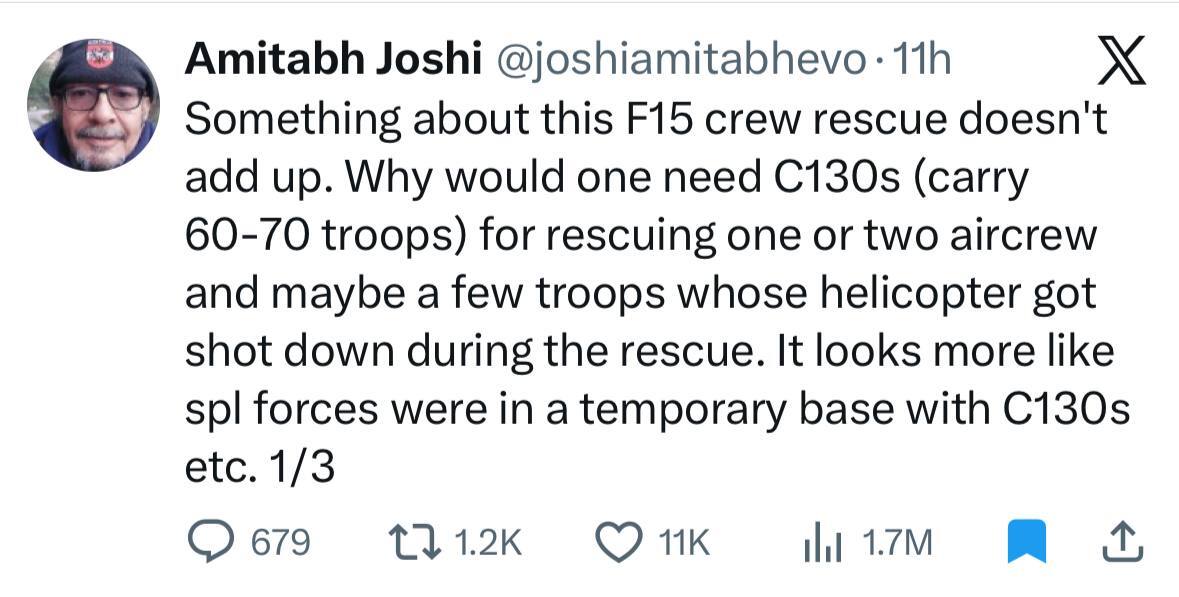Click the 1.7M views count
This screenshot has width=1179, height=597.
pyautogui.click(x=897, y=542)
